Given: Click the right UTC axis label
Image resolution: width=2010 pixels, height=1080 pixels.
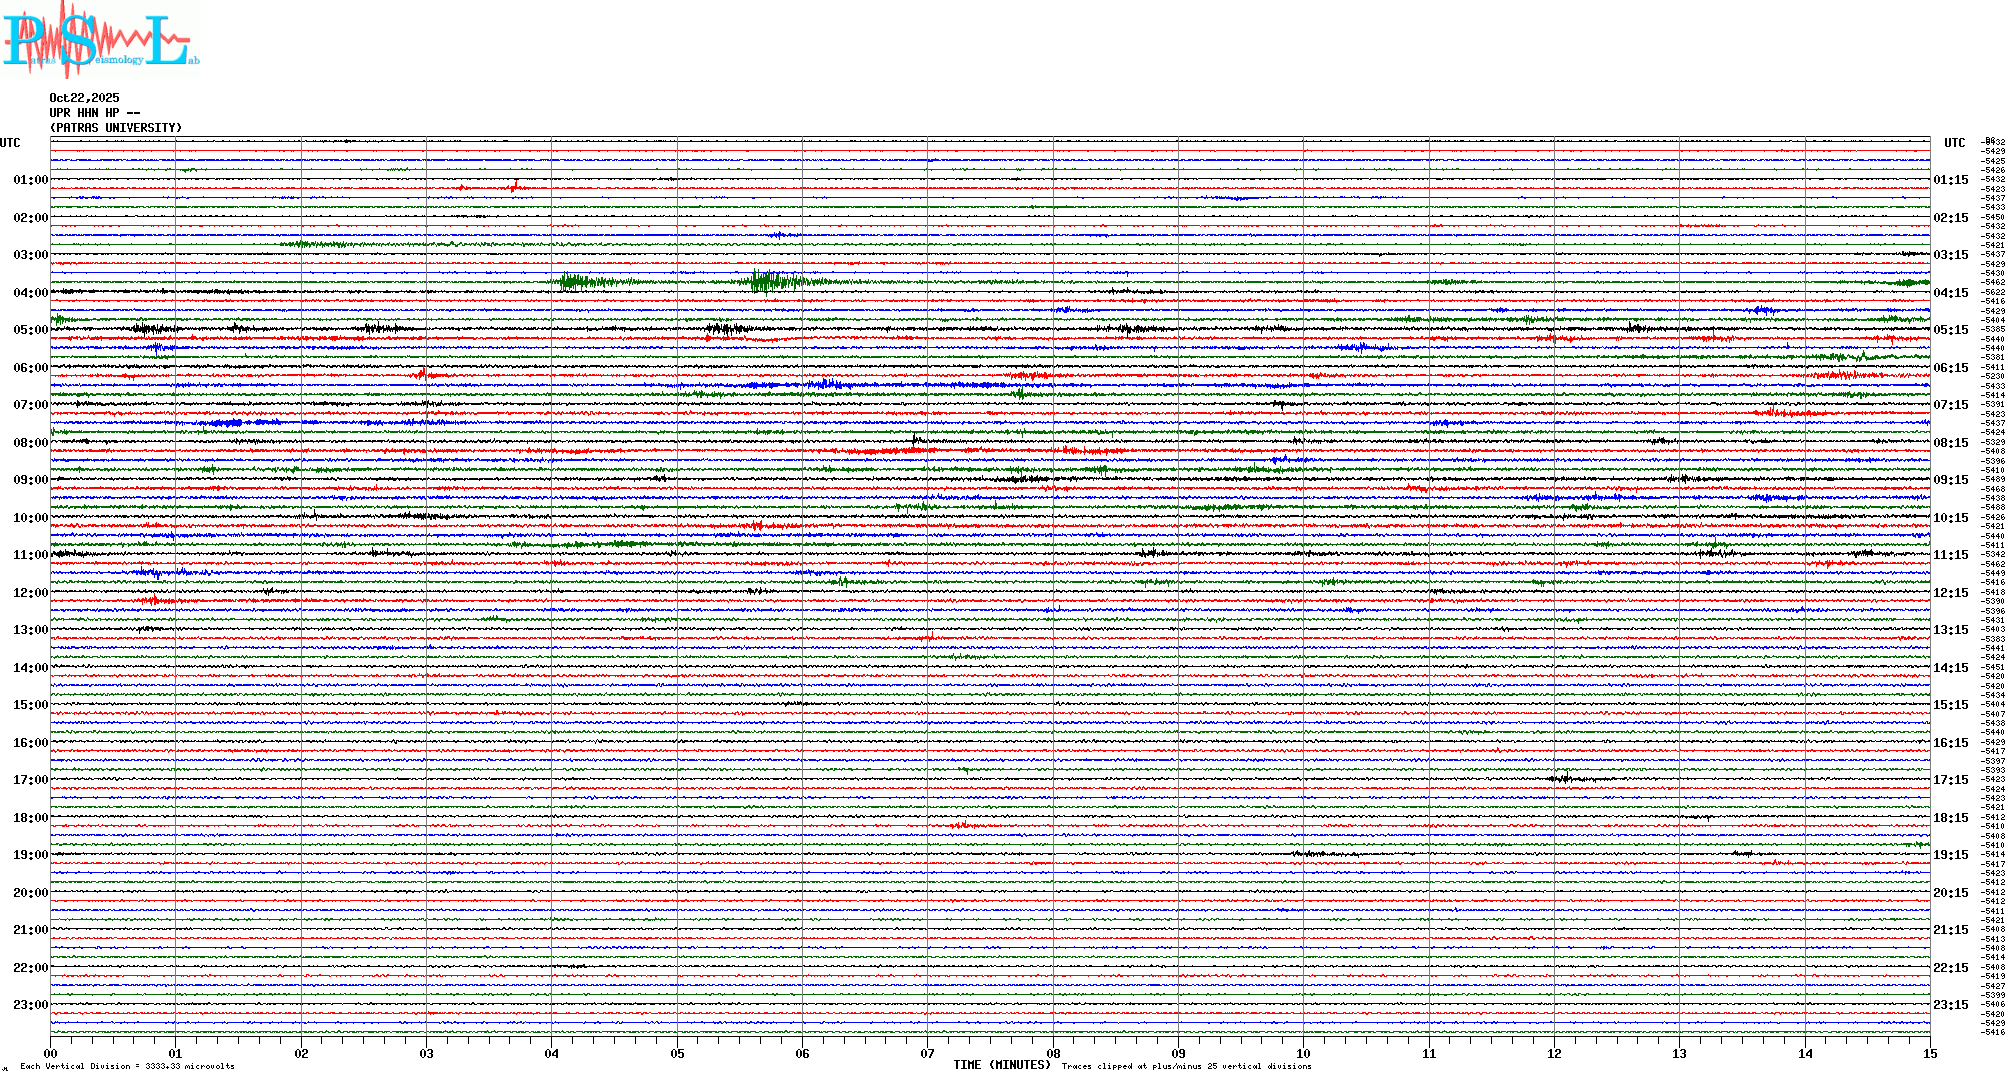Looking at the screenshot, I should [1954, 143].
